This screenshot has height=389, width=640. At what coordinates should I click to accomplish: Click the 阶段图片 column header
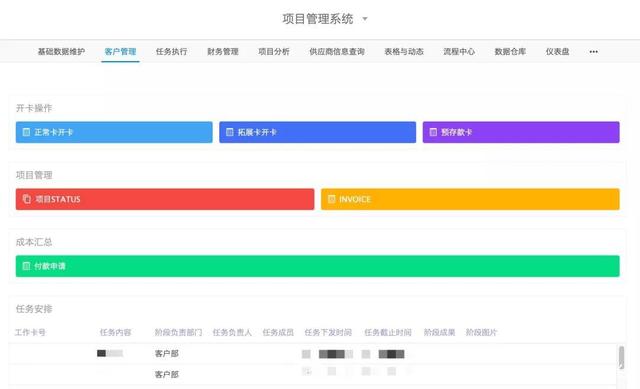pyautogui.click(x=482, y=332)
